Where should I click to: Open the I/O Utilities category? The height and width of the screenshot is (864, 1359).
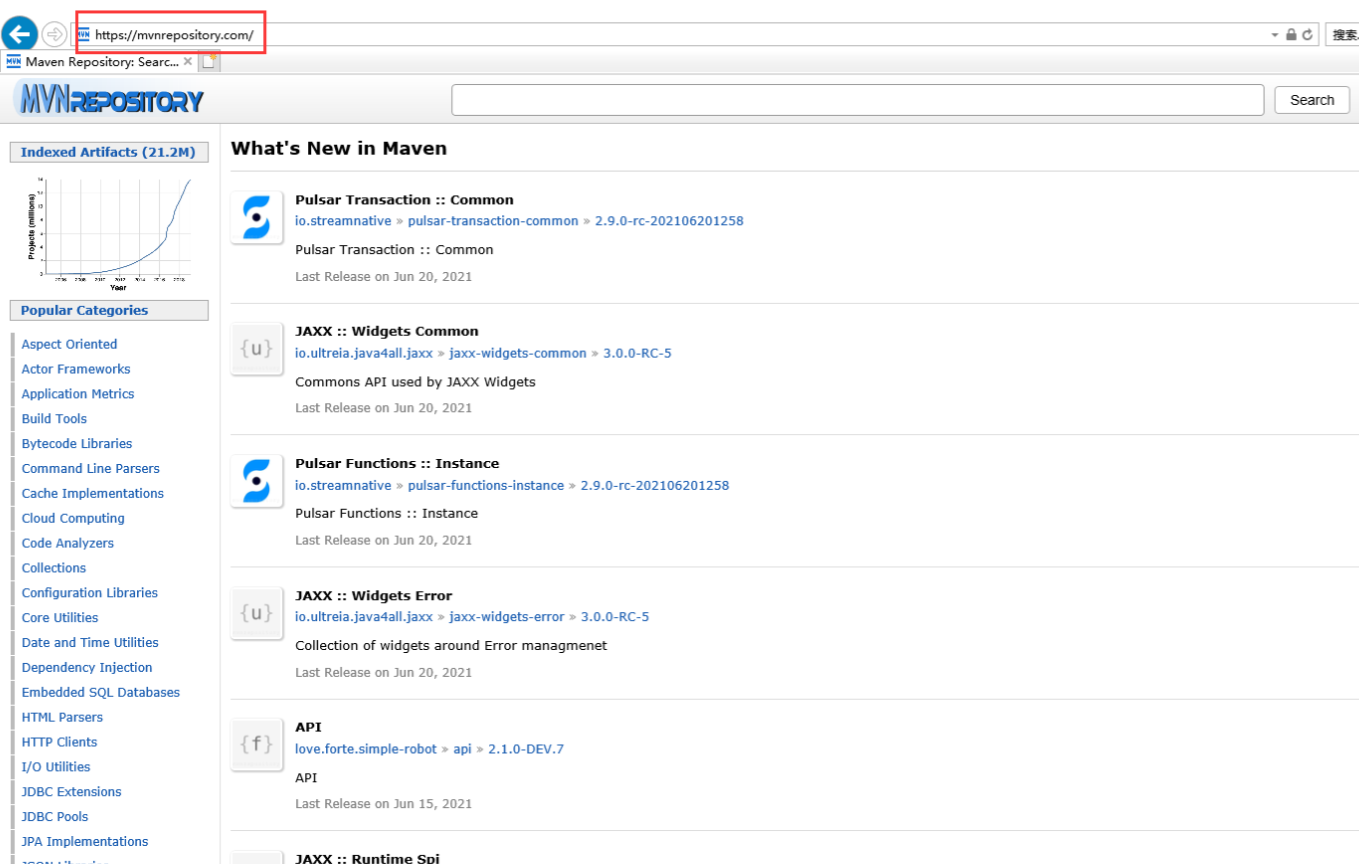(56, 767)
